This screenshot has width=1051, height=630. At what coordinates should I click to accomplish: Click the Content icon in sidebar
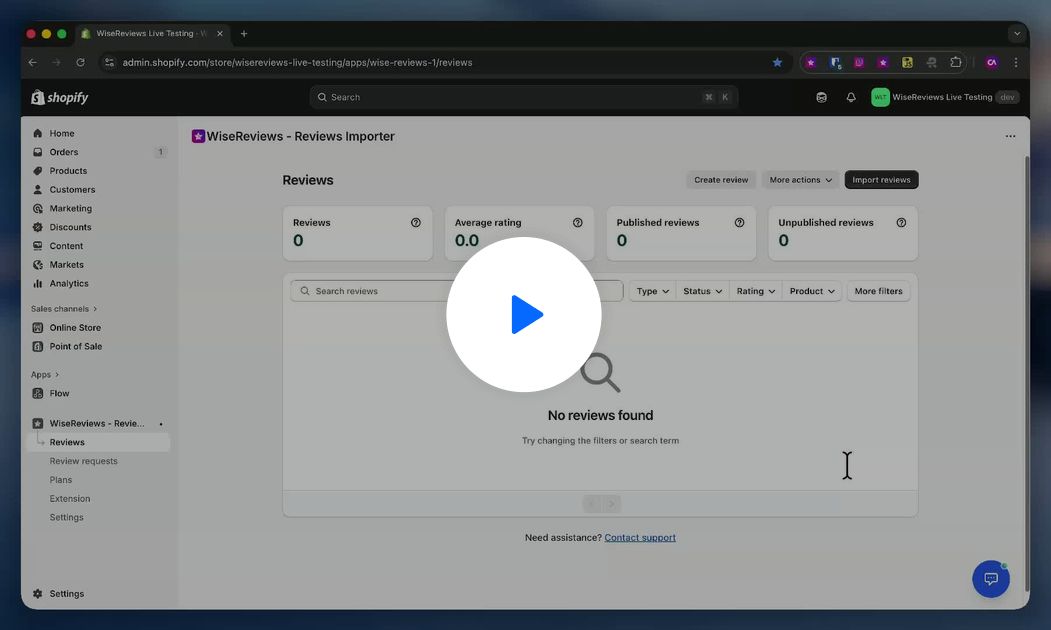click(38, 246)
